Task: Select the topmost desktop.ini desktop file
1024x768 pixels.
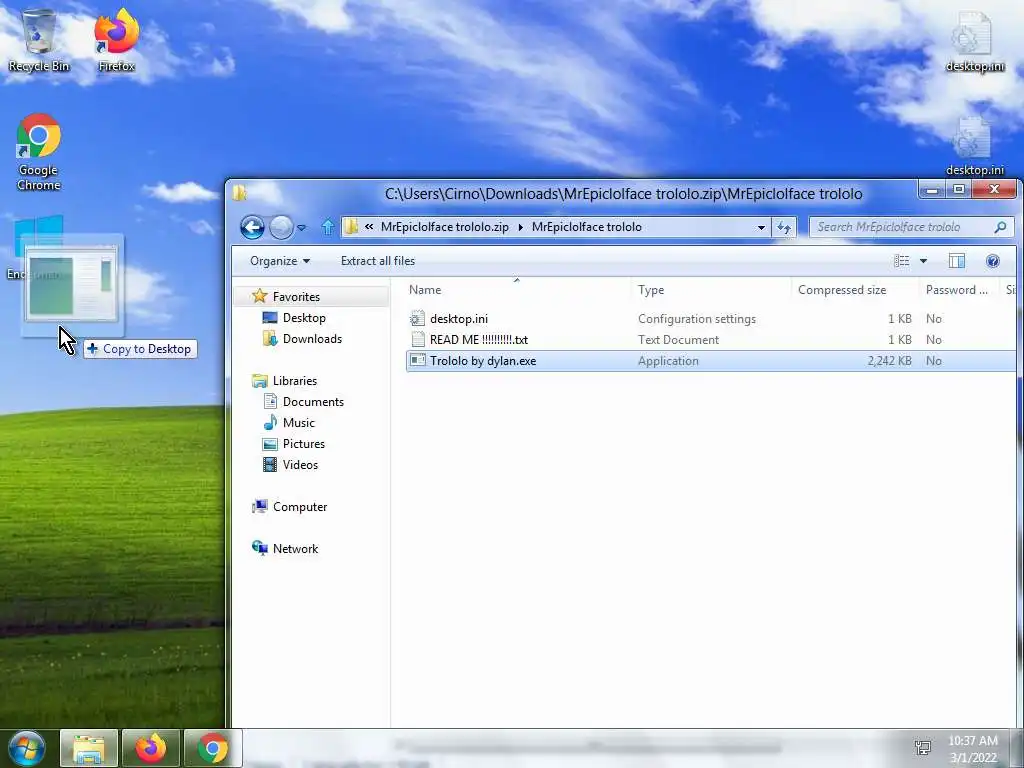Action: [x=974, y=40]
